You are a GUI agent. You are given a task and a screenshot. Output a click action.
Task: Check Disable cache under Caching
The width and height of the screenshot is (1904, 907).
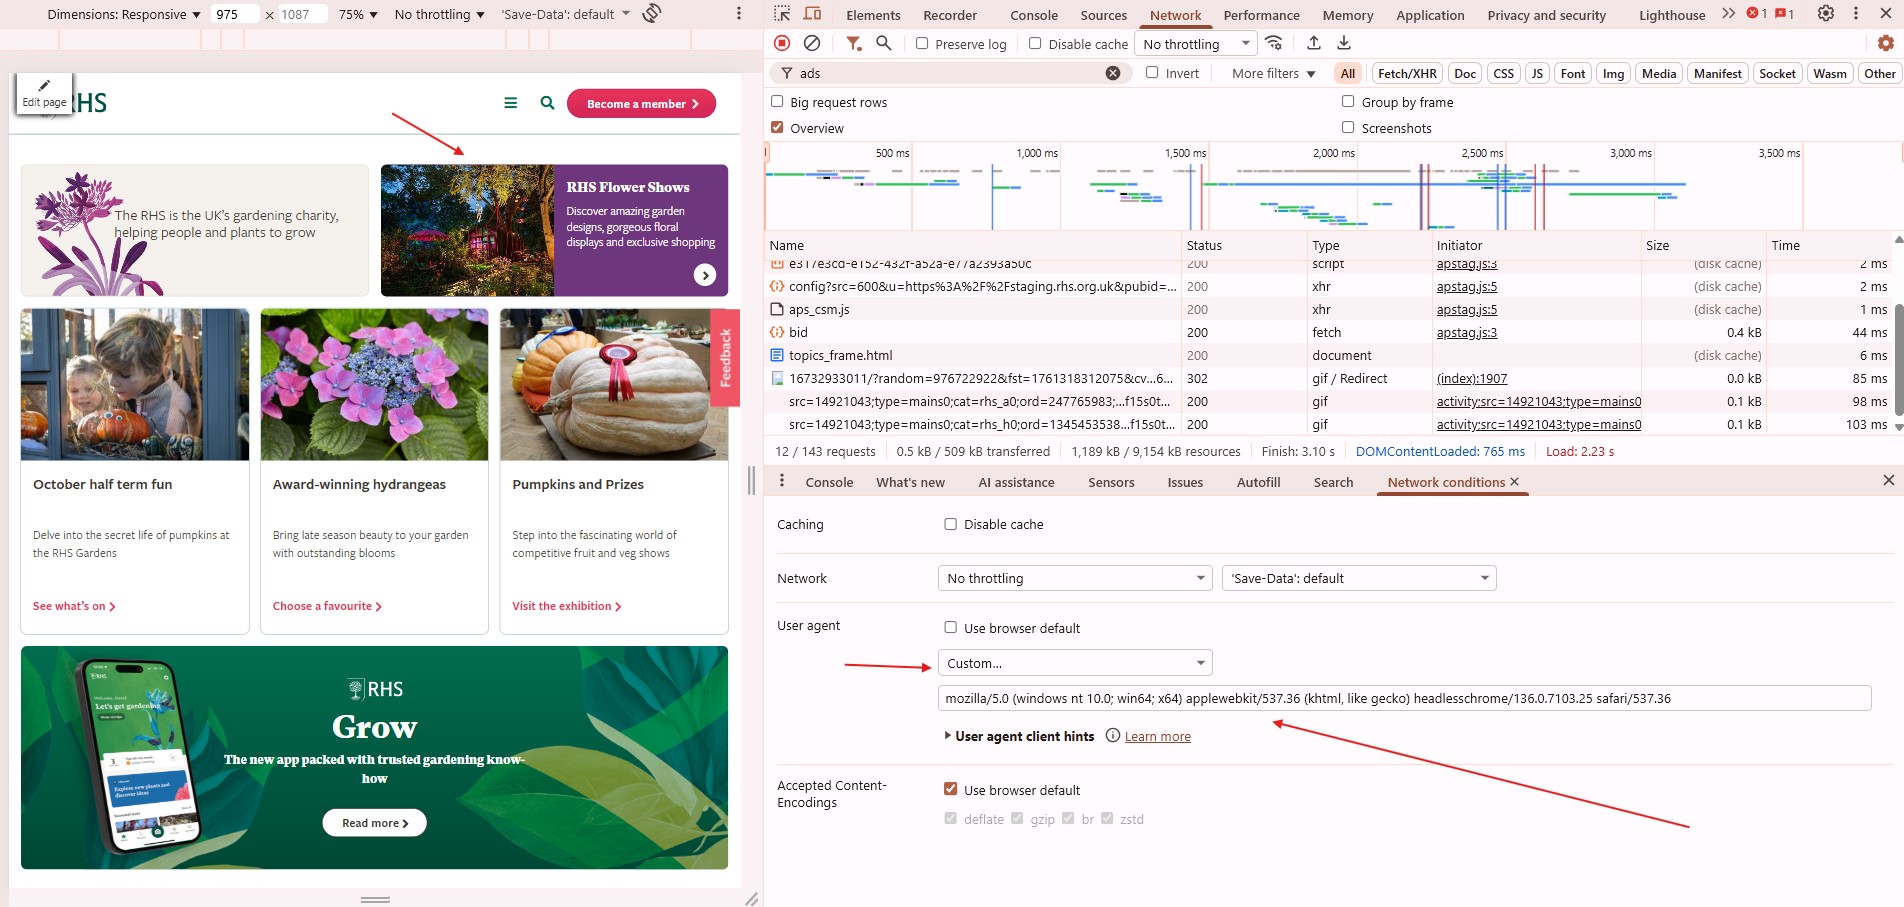(951, 524)
